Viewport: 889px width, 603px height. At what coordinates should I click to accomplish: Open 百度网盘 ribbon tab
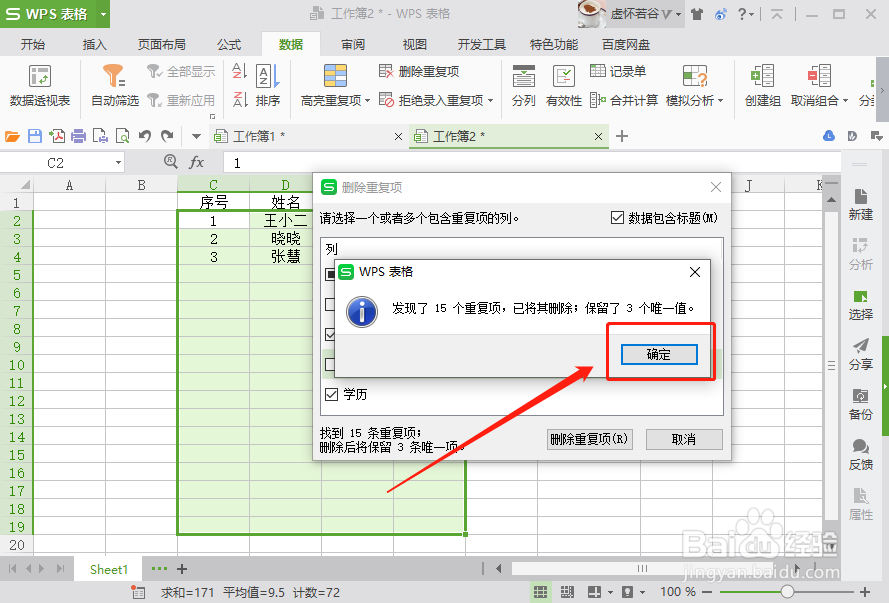coord(626,44)
